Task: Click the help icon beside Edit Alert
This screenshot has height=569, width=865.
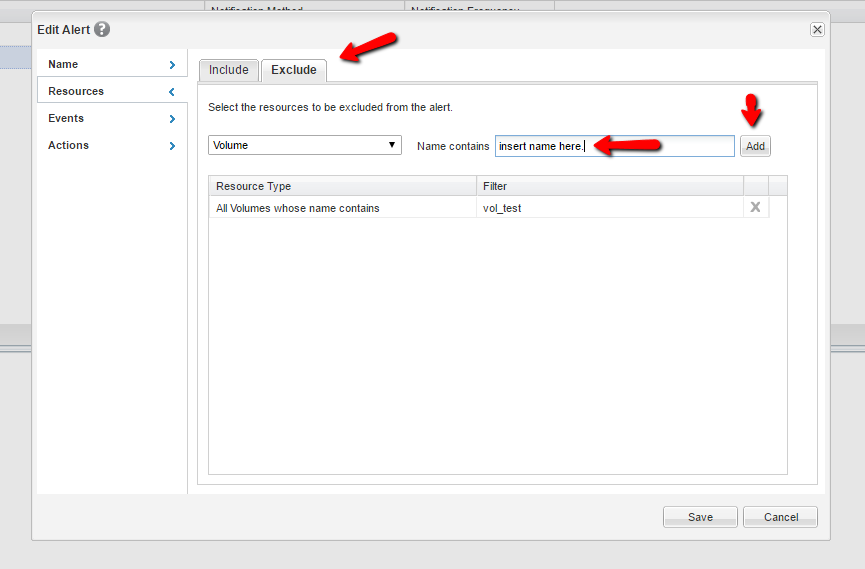Action: pyautogui.click(x=102, y=30)
